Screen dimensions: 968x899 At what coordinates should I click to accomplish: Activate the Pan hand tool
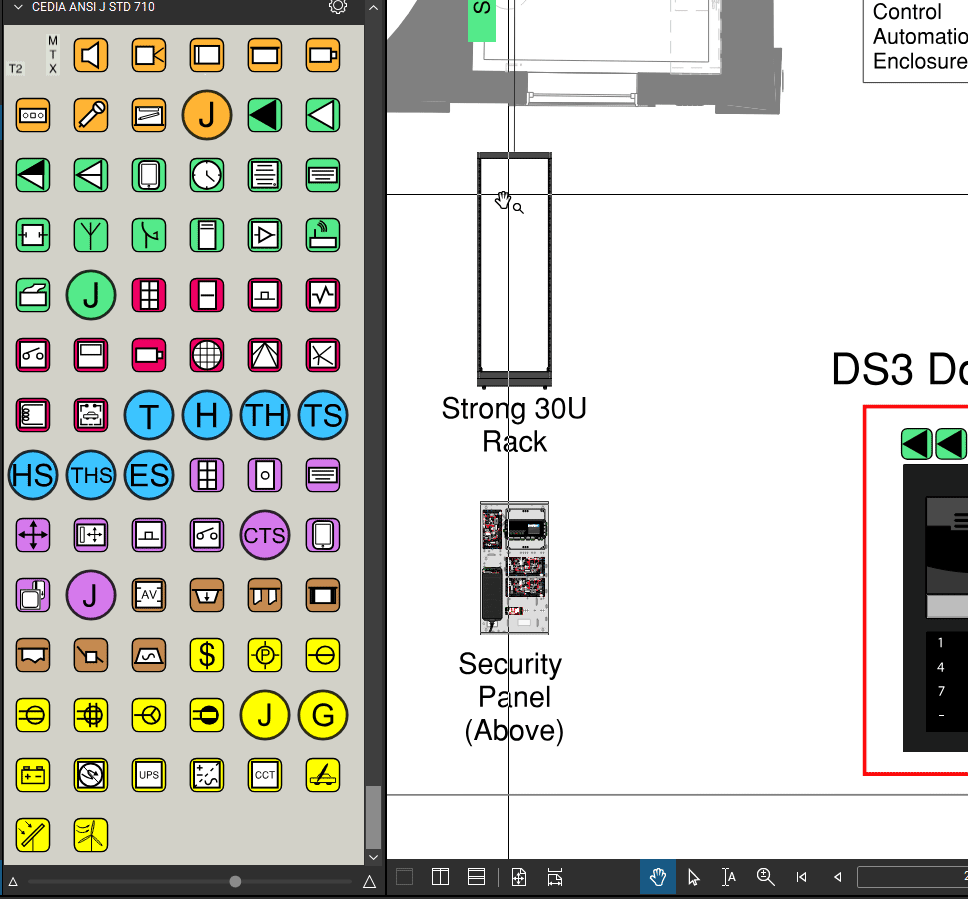click(x=658, y=877)
